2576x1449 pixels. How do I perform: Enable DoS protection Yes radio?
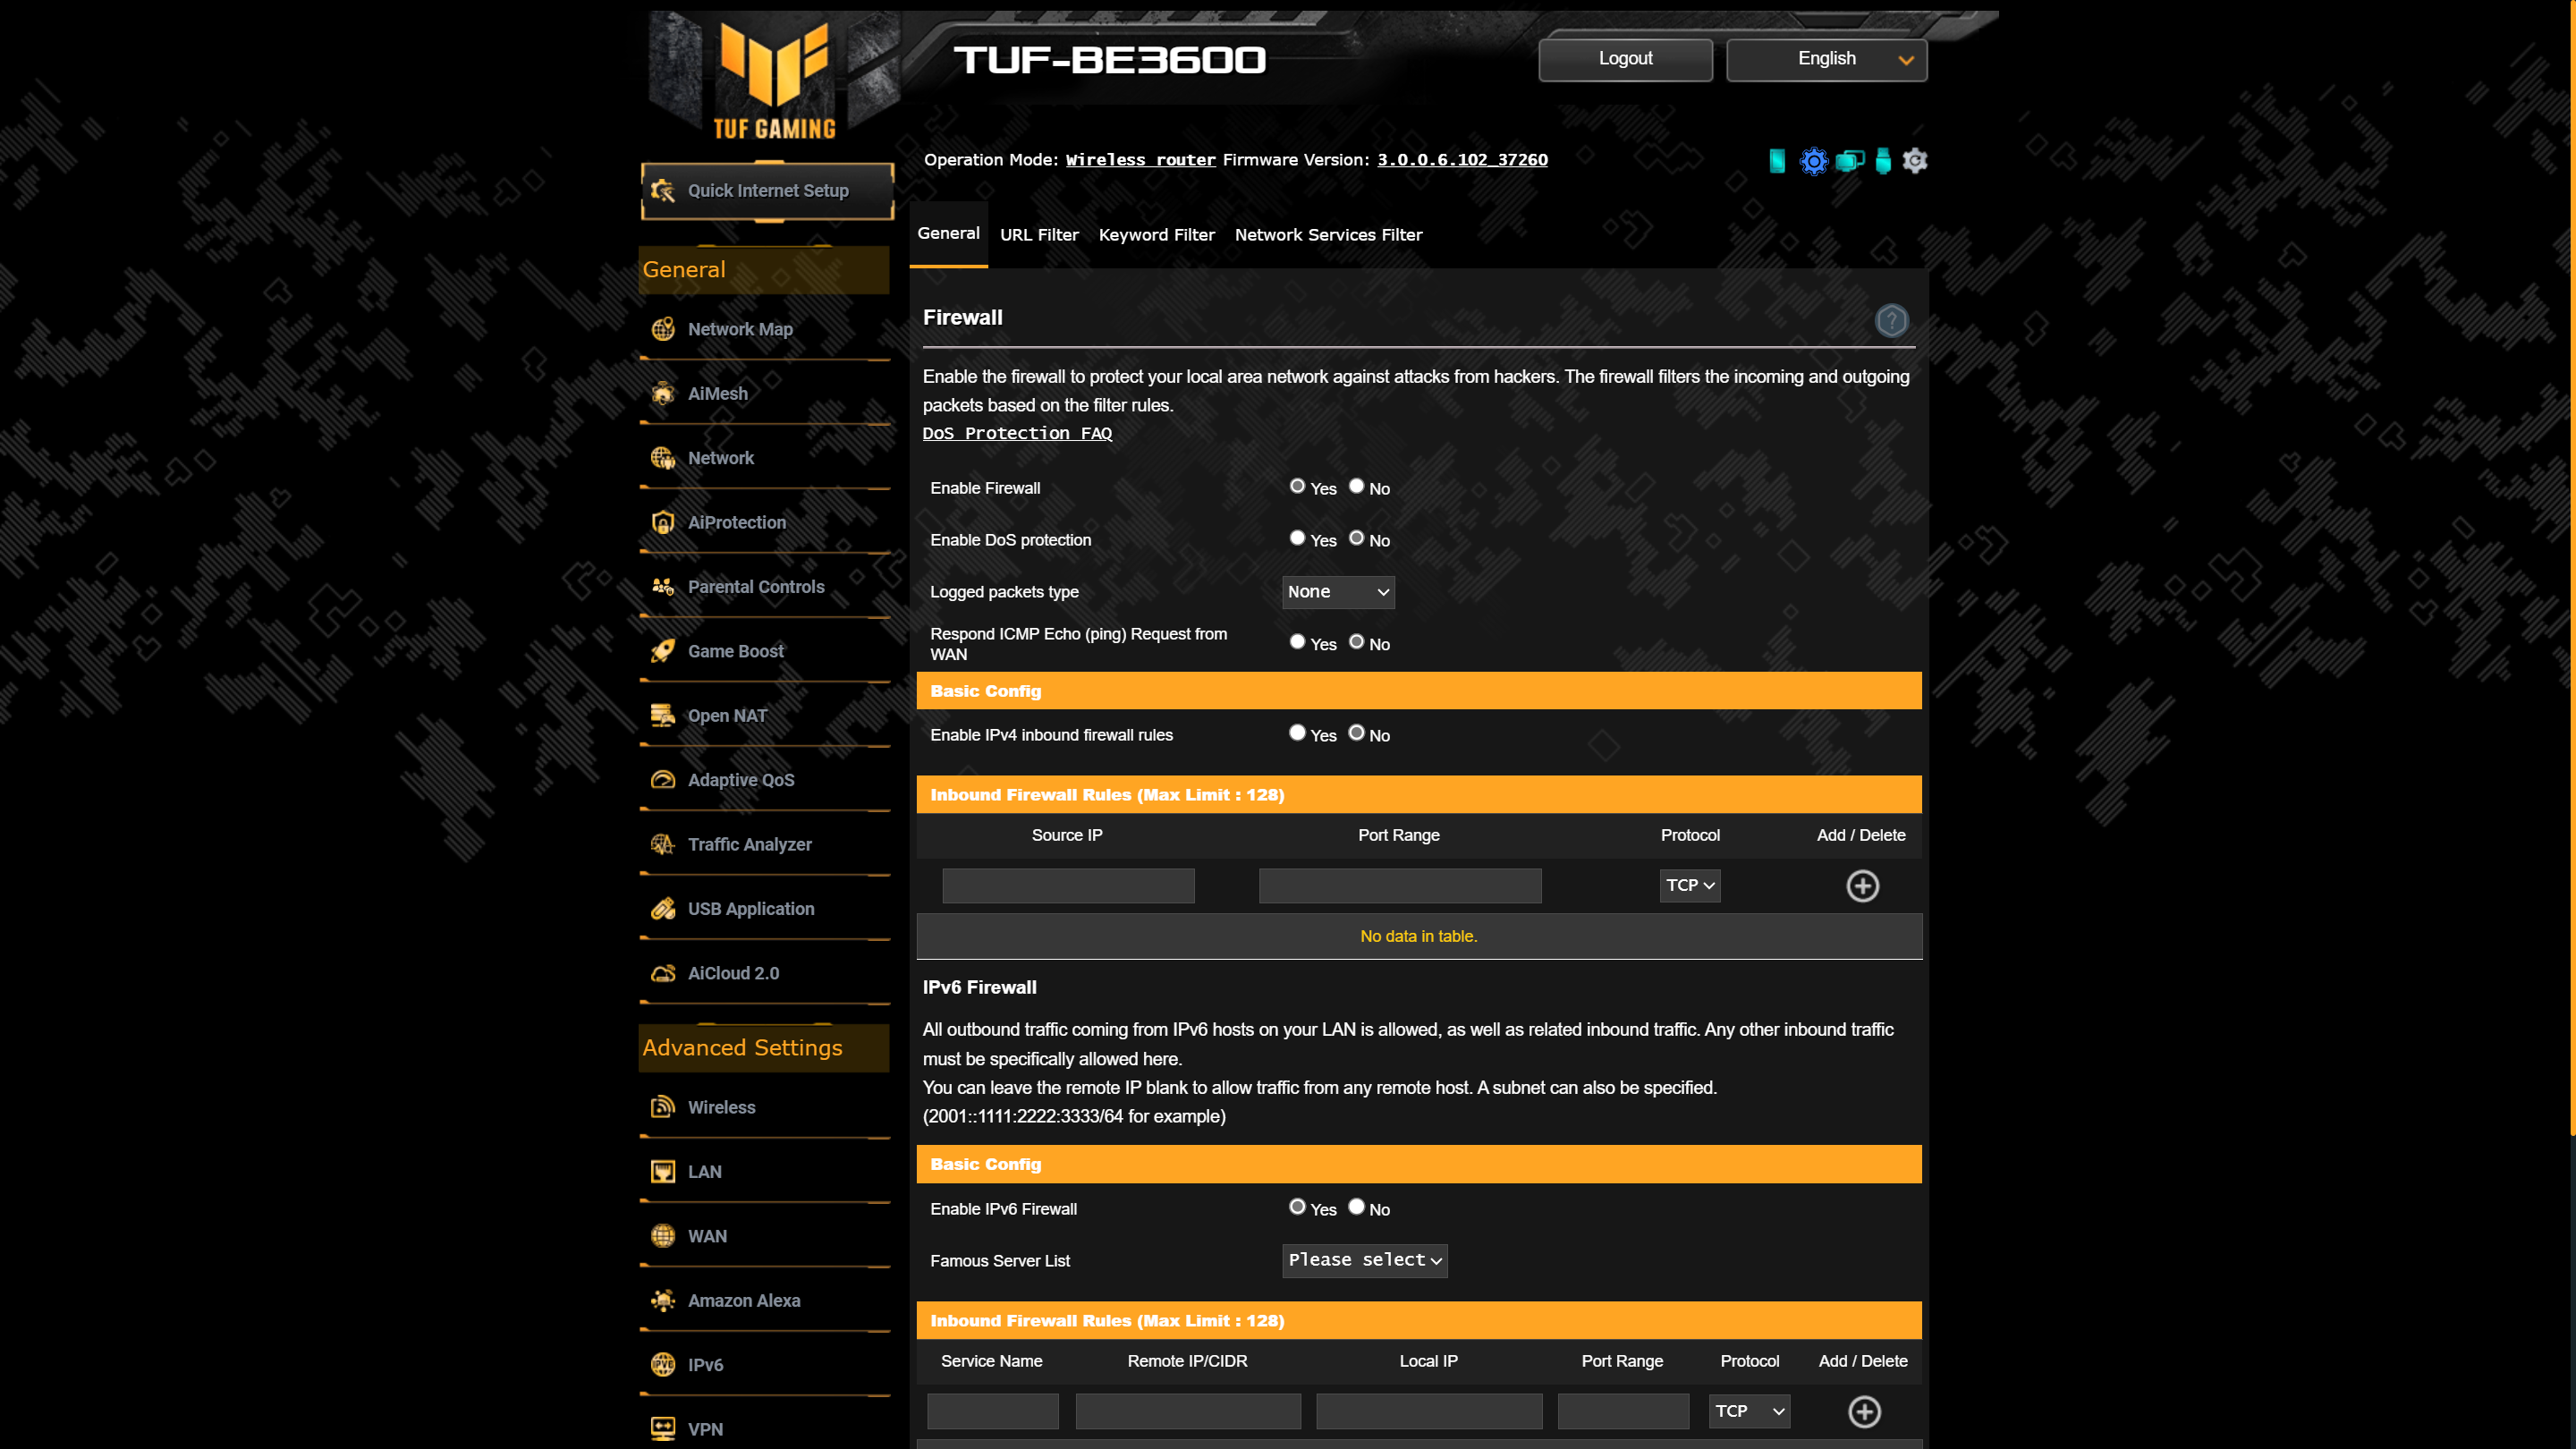click(1295, 538)
